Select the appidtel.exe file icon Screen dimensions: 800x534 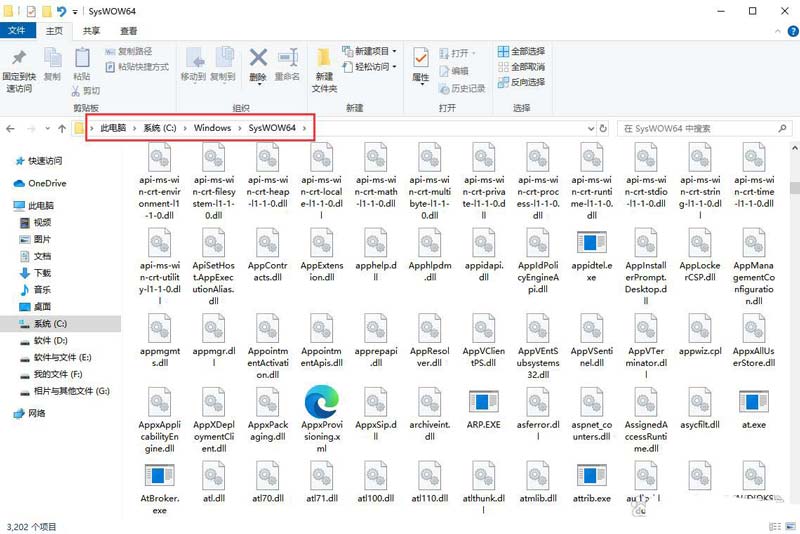[x=591, y=242]
